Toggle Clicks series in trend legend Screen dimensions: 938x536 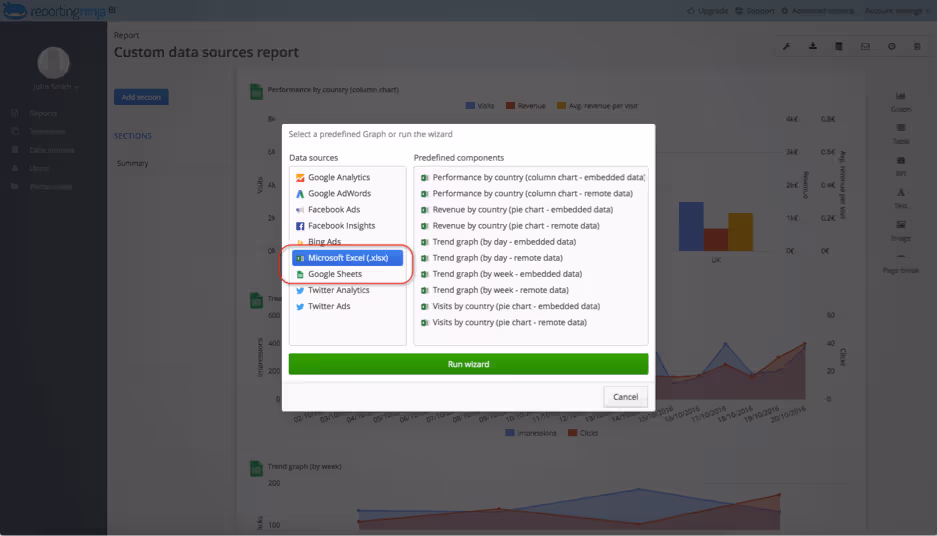pos(583,433)
